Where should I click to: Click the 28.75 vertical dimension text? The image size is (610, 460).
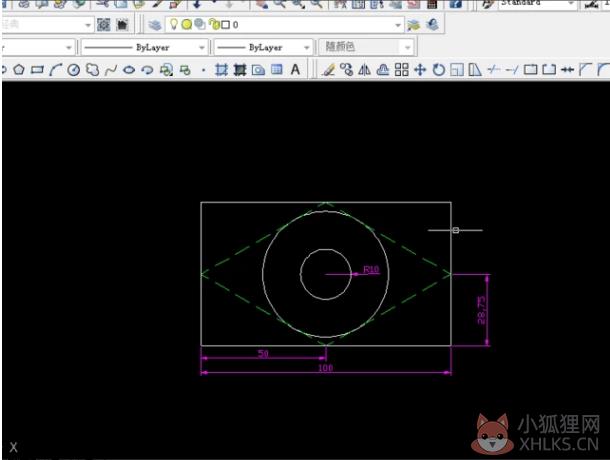[481, 310]
